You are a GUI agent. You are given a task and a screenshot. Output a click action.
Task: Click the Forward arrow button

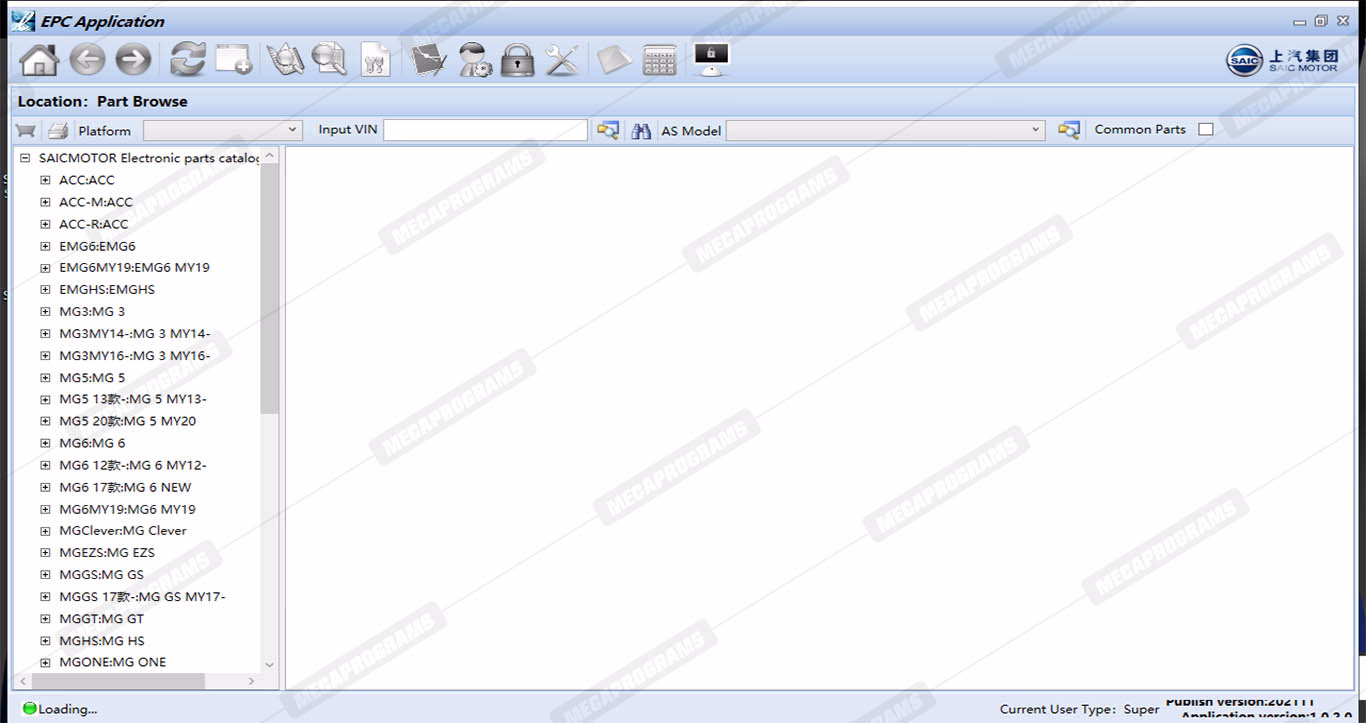133,60
